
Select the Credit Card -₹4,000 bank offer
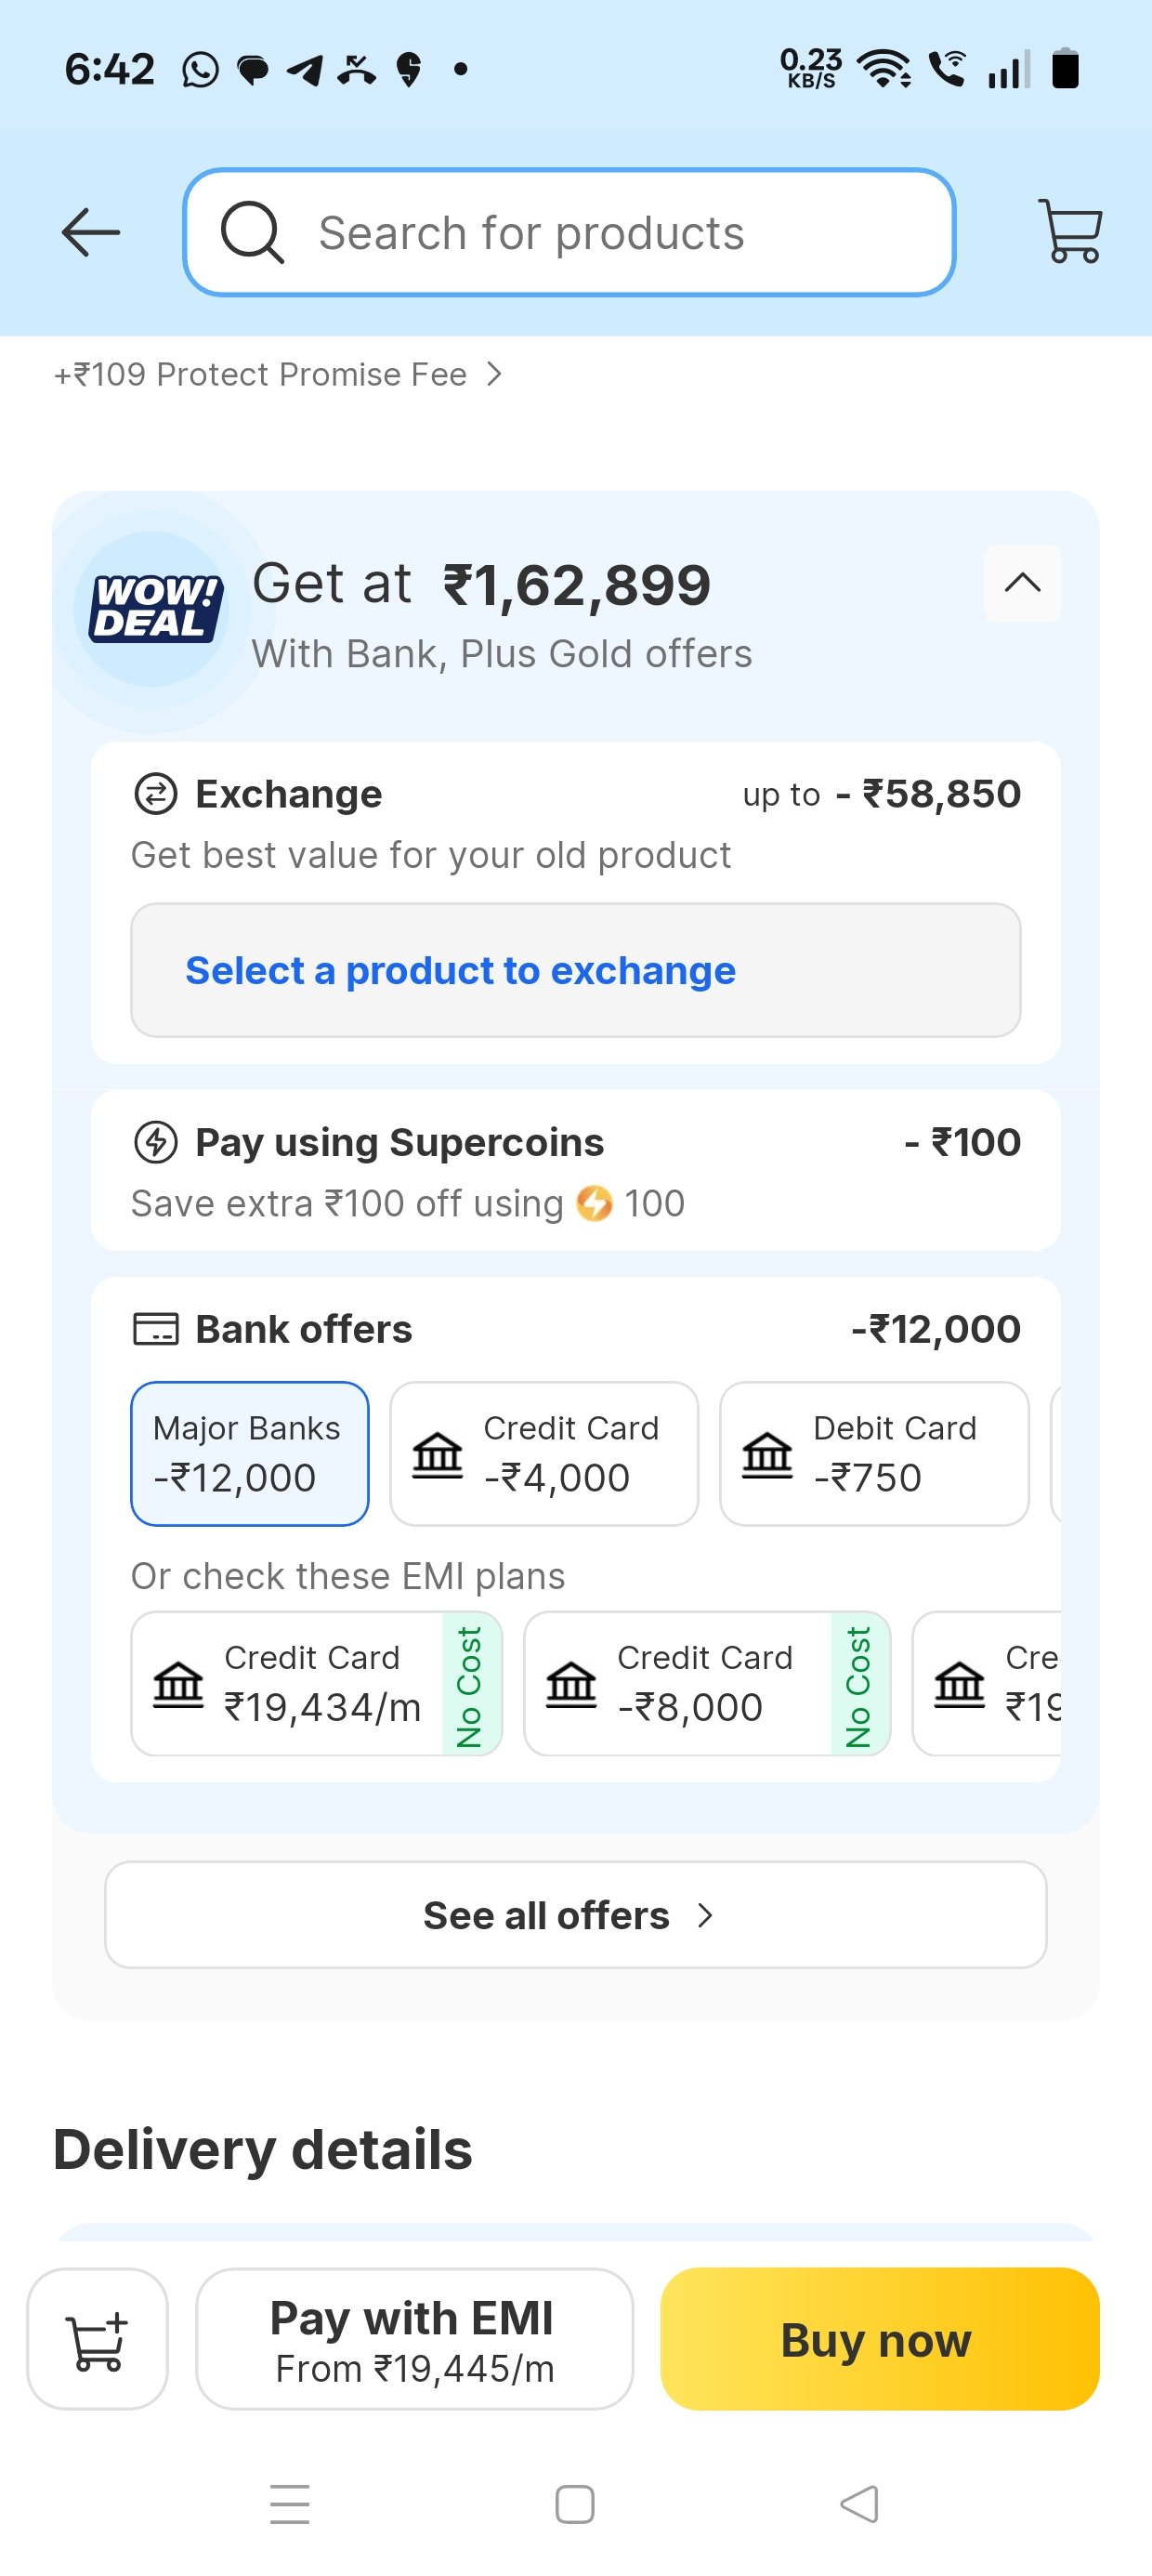tap(544, 1453)
